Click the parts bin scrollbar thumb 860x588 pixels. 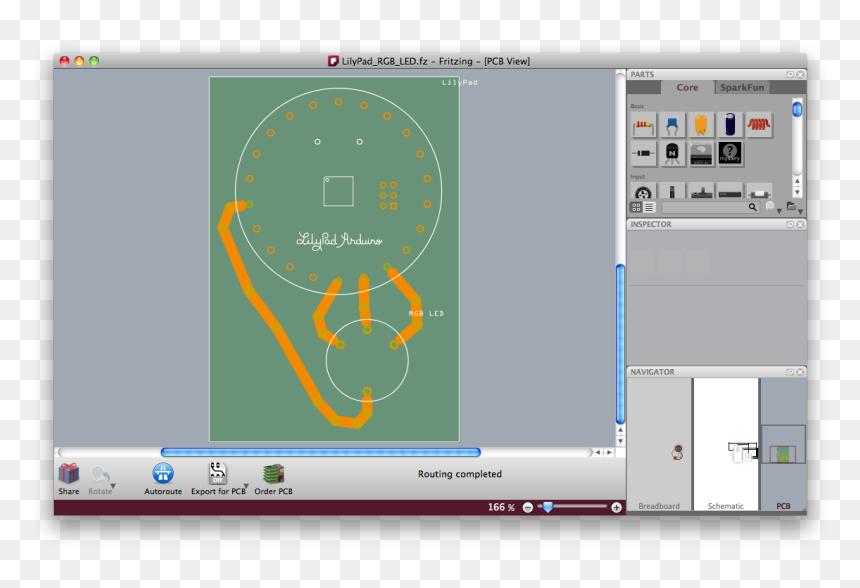tap(797, 109)
